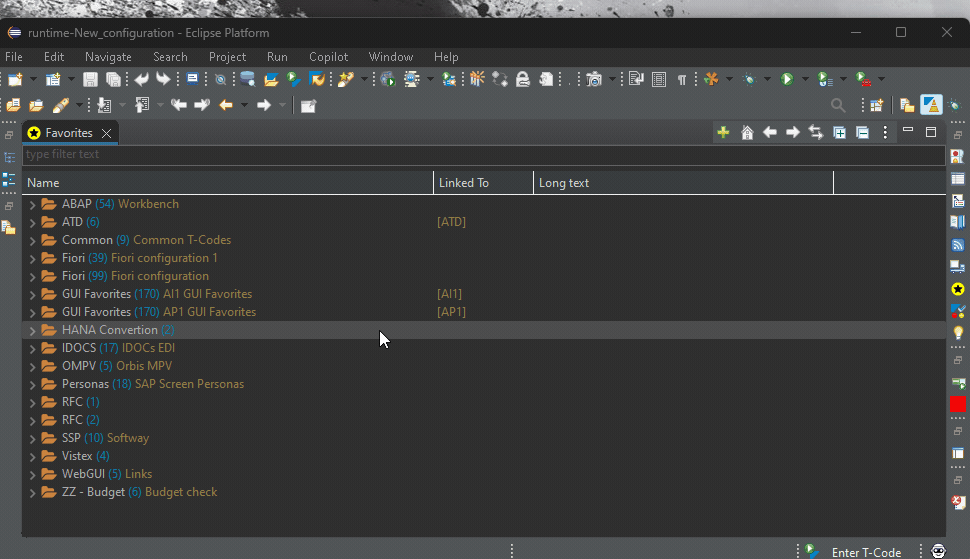Screen dimensions: 970x559
Task: Click the Debug bug icon in main toolbar
Action: pos(750,79)
